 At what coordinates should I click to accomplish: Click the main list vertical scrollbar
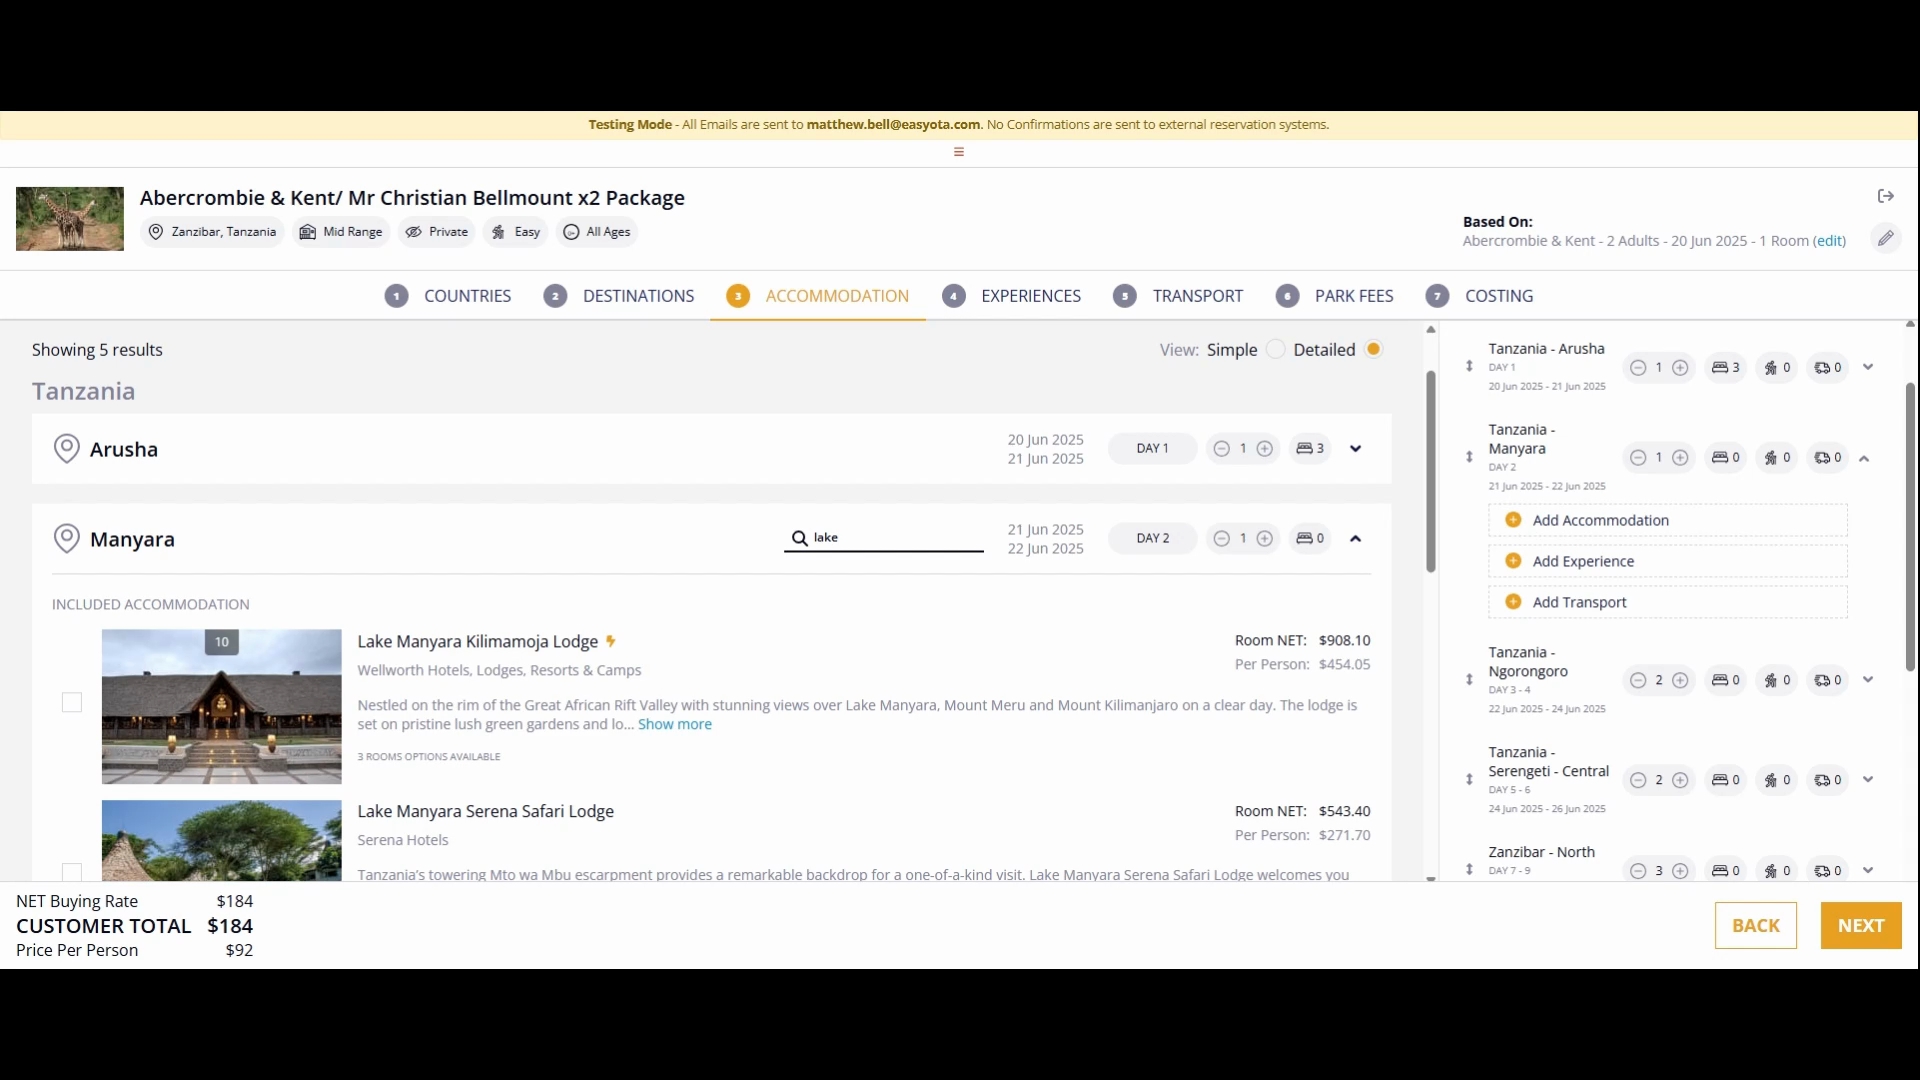(1431, 472)
